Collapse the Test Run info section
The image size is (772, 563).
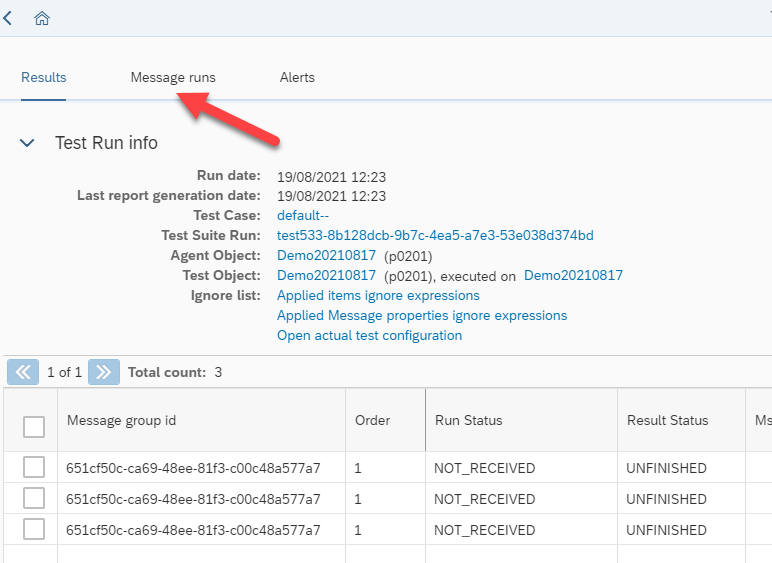[27, 143]
